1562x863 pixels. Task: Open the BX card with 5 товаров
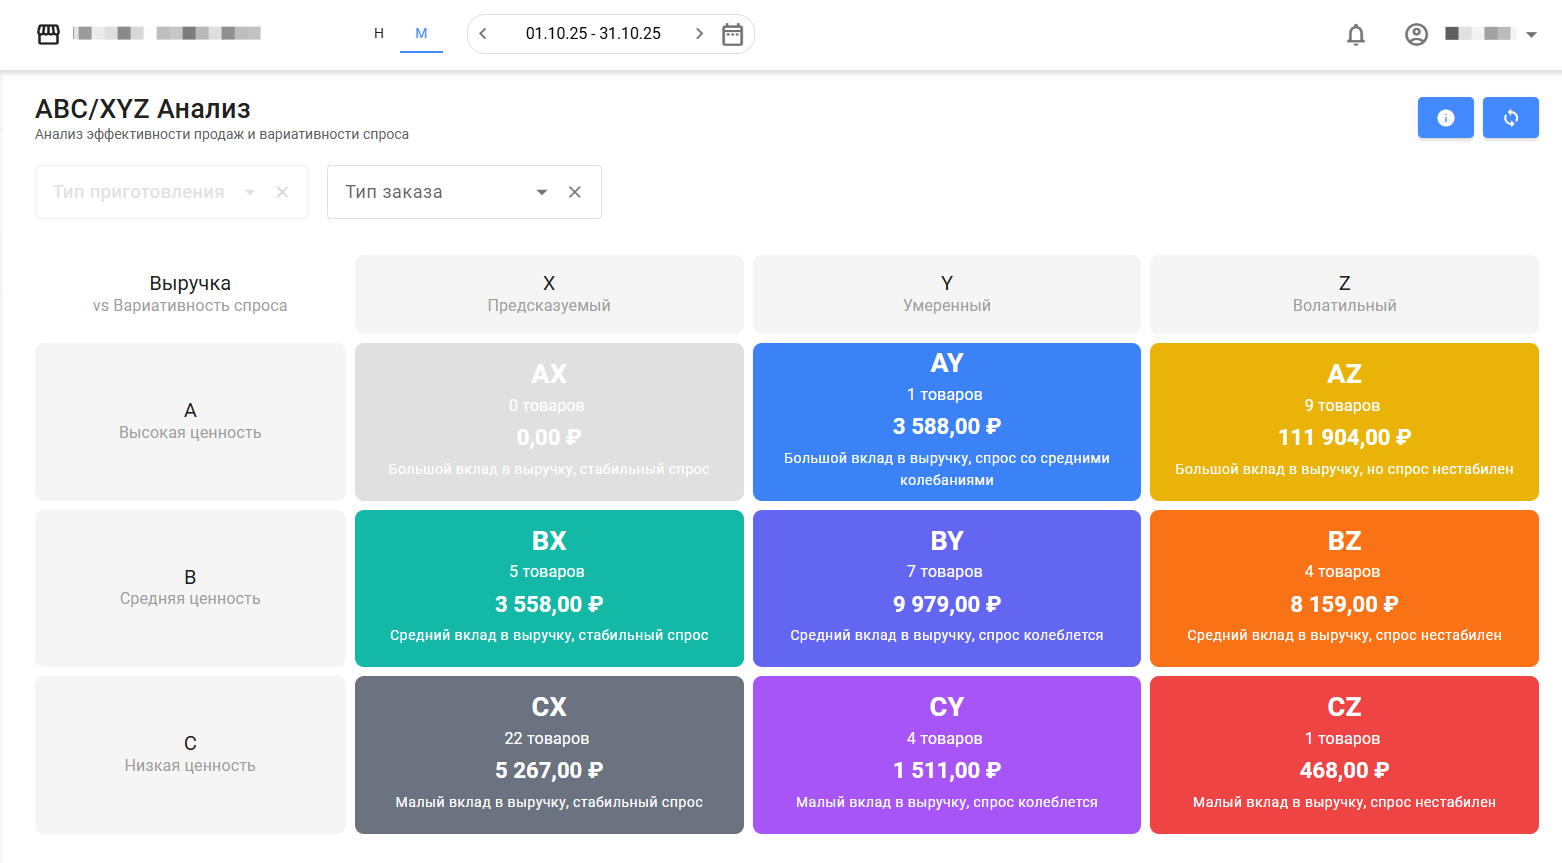click(549, 588)
